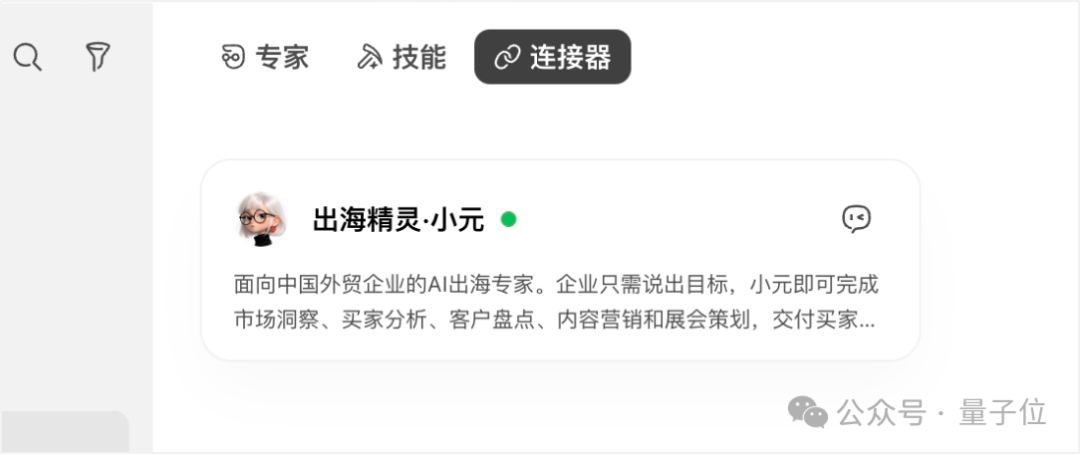The width and height of the screenshot is (1080, 455).
Task: Click the search magnifier icon in sidebar
Action: click(x=28, y=56)
